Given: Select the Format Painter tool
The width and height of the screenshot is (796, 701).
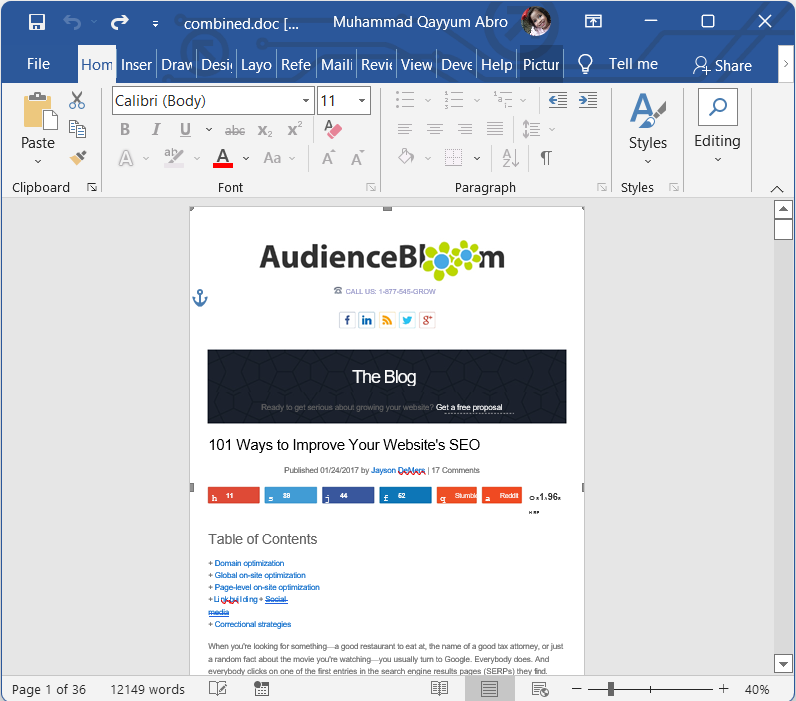Looking at the screenshot, I should 78,157.
